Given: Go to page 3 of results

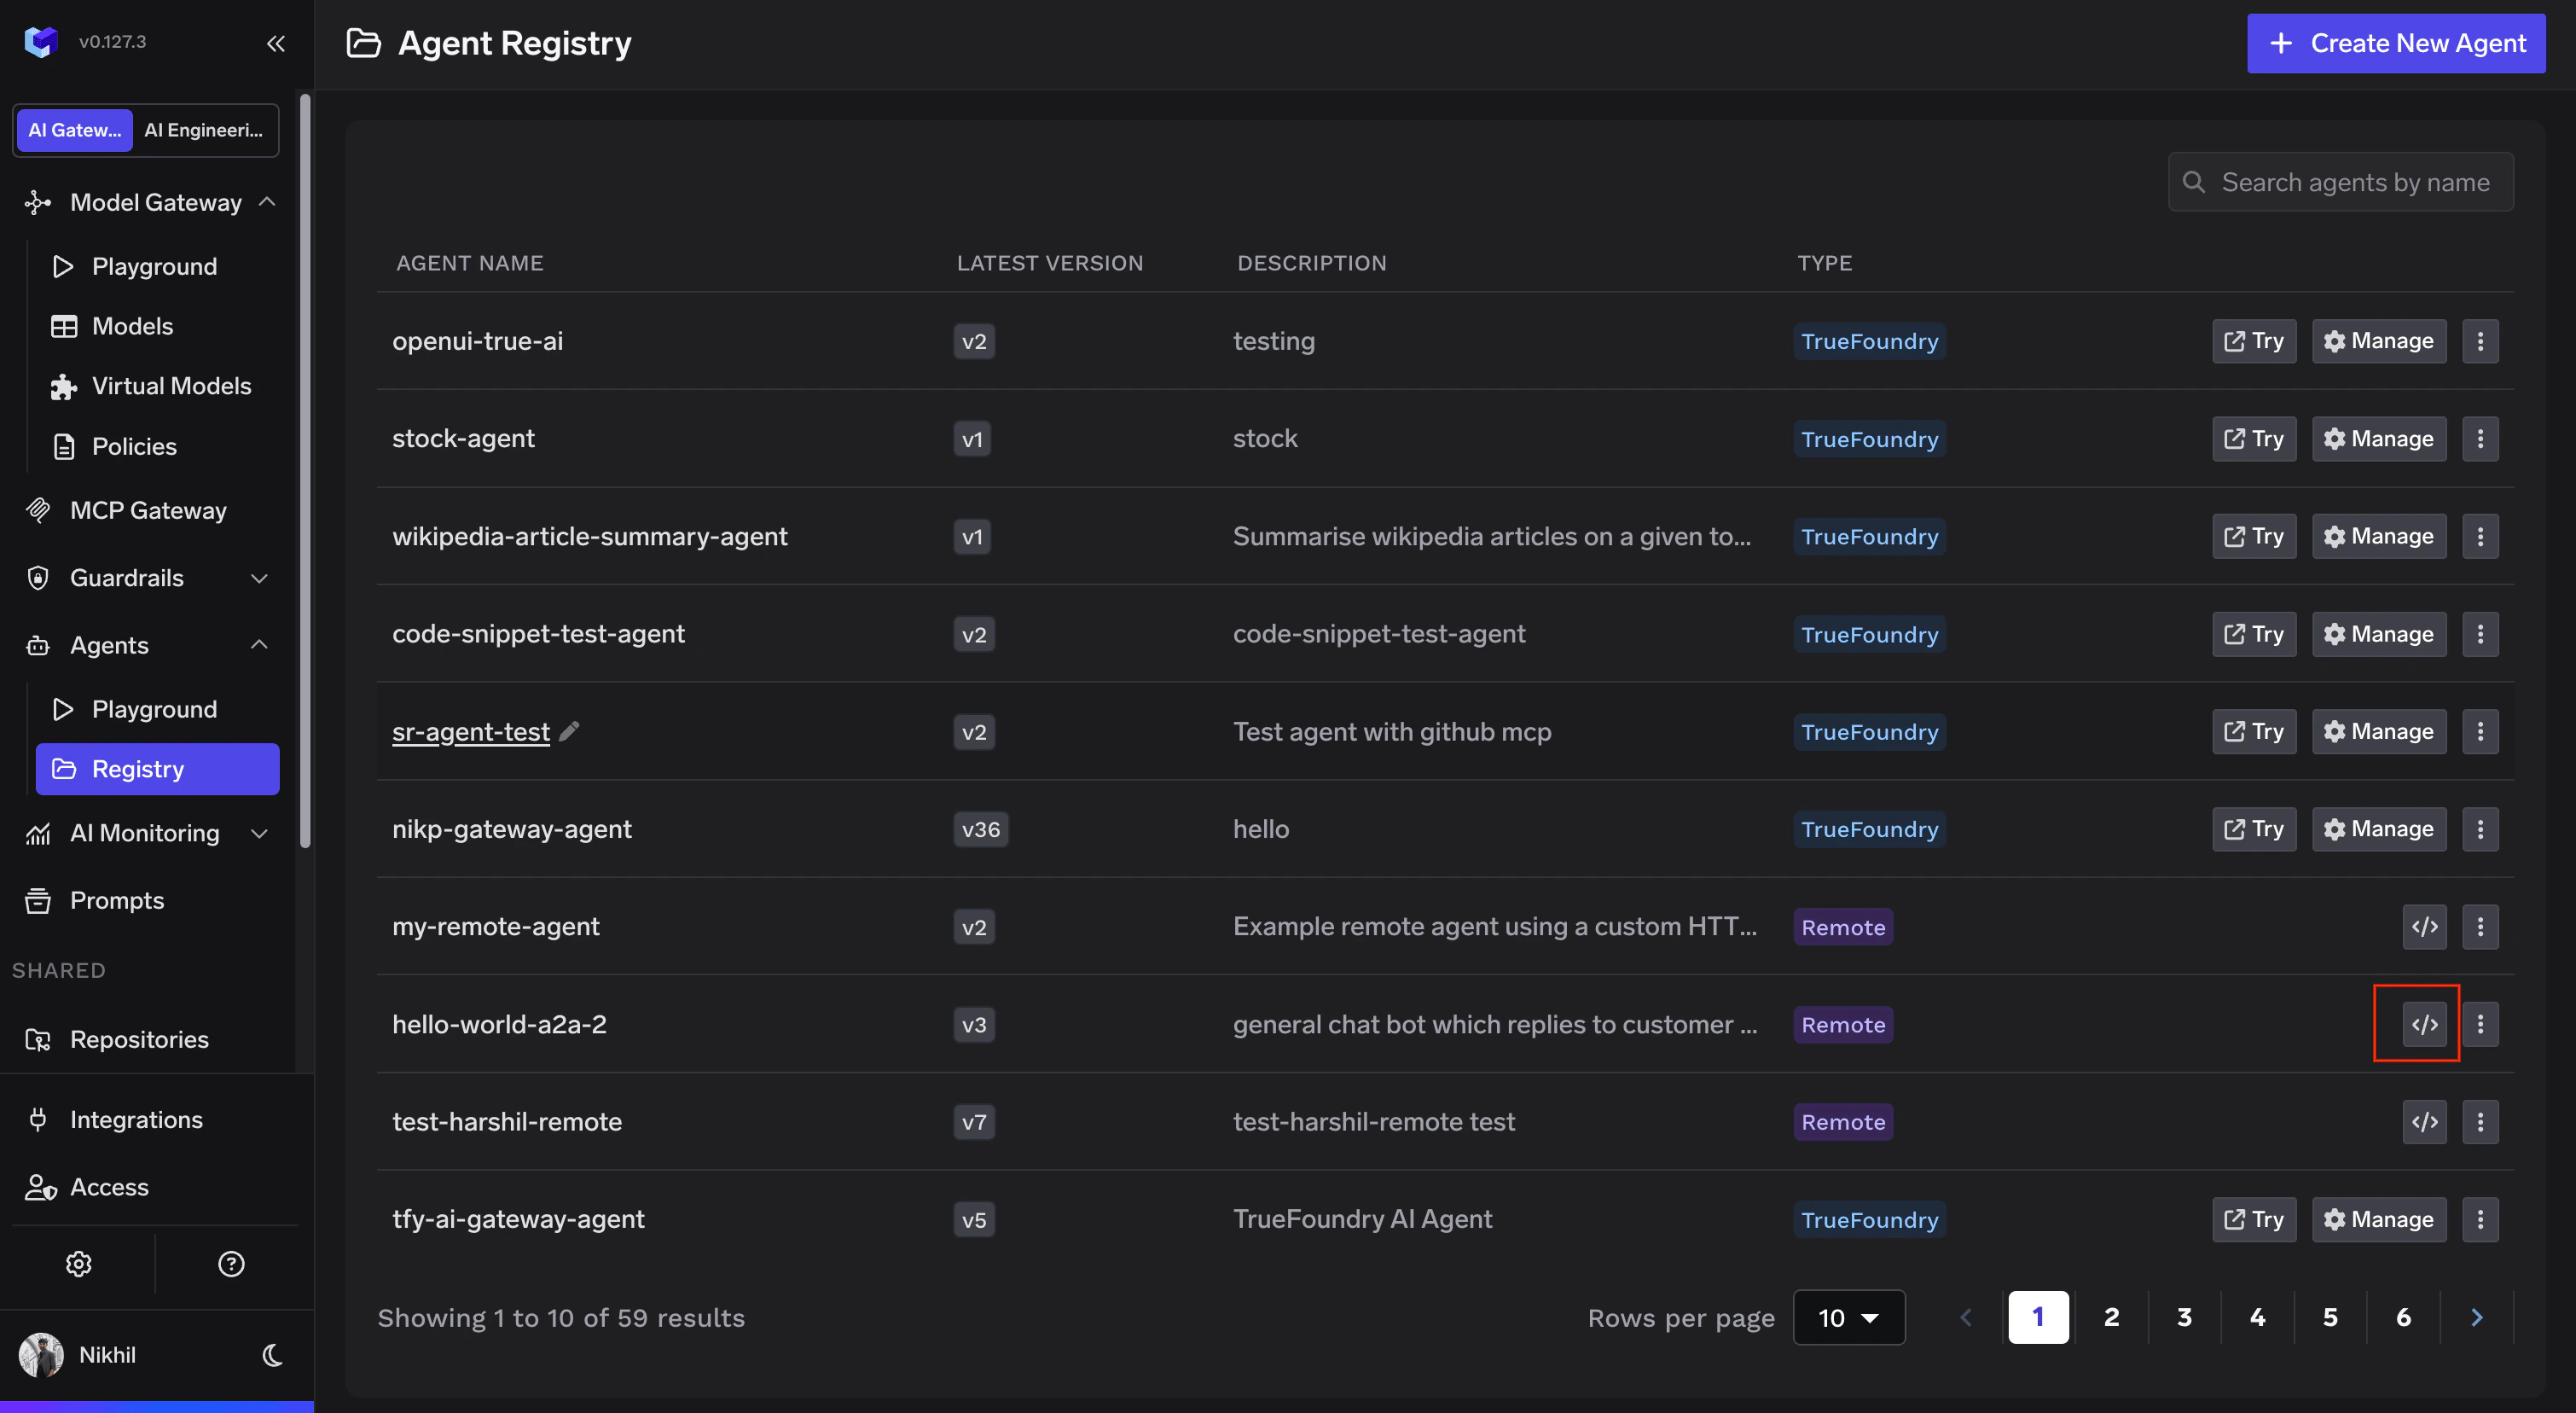Looking at the screenshot, I should [2184, 1317].
